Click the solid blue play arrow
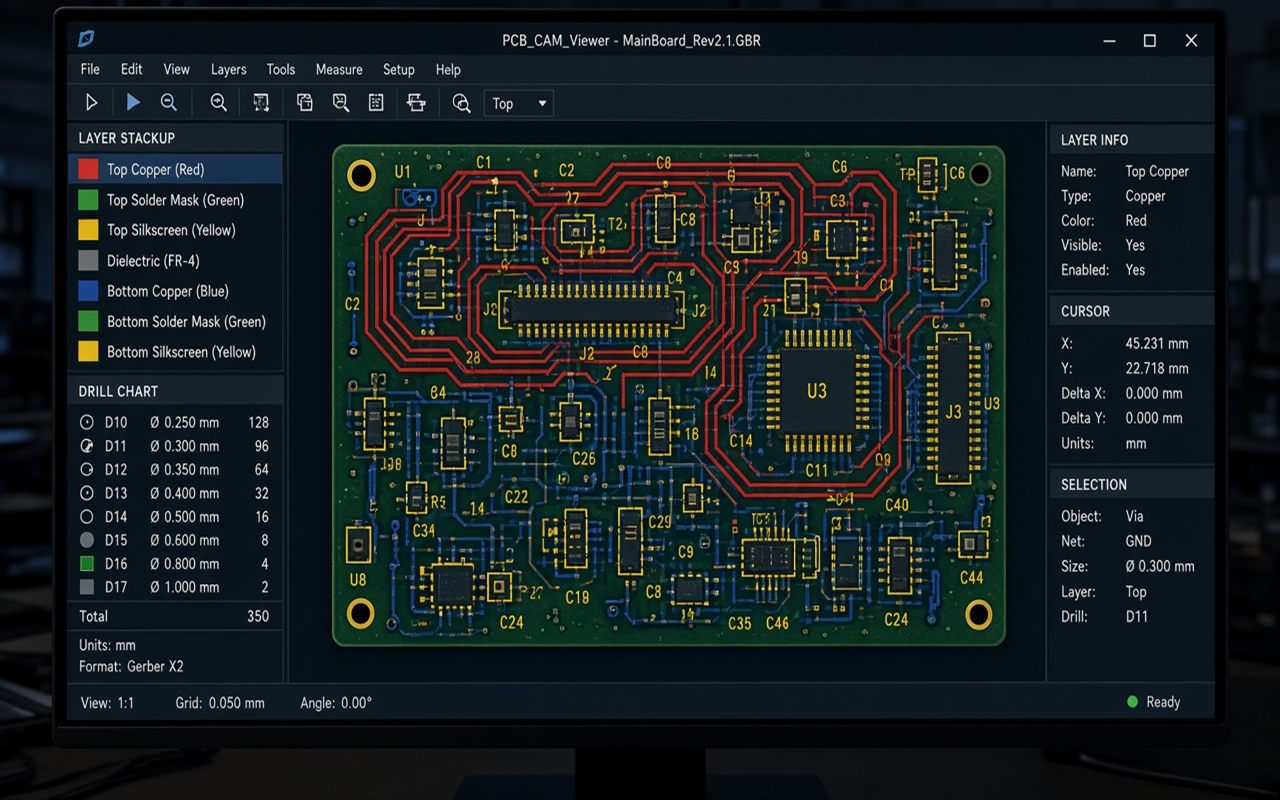 pos(133,102)
